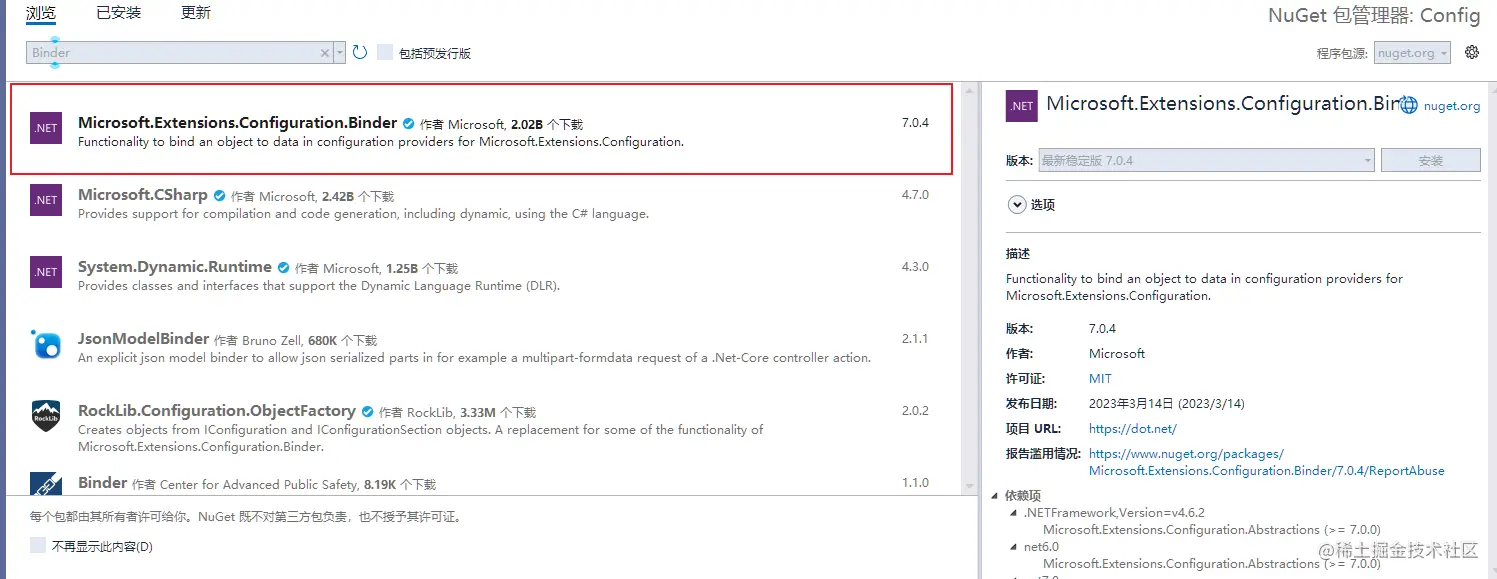Check the 不再显示此内容 checkbox

[38, 546]
